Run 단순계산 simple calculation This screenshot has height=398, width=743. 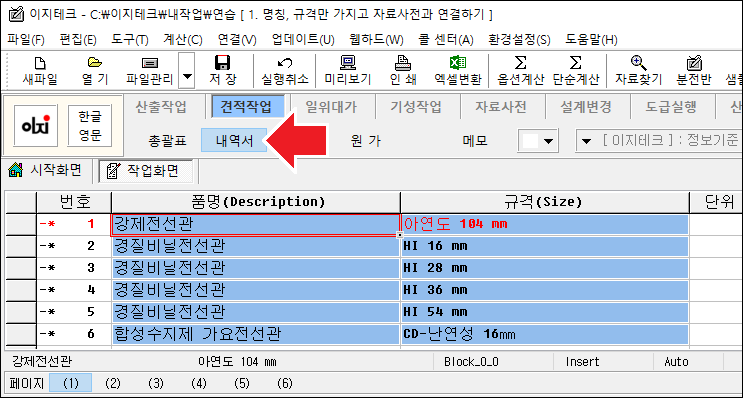pyautogui.click(x=575, y=71)
